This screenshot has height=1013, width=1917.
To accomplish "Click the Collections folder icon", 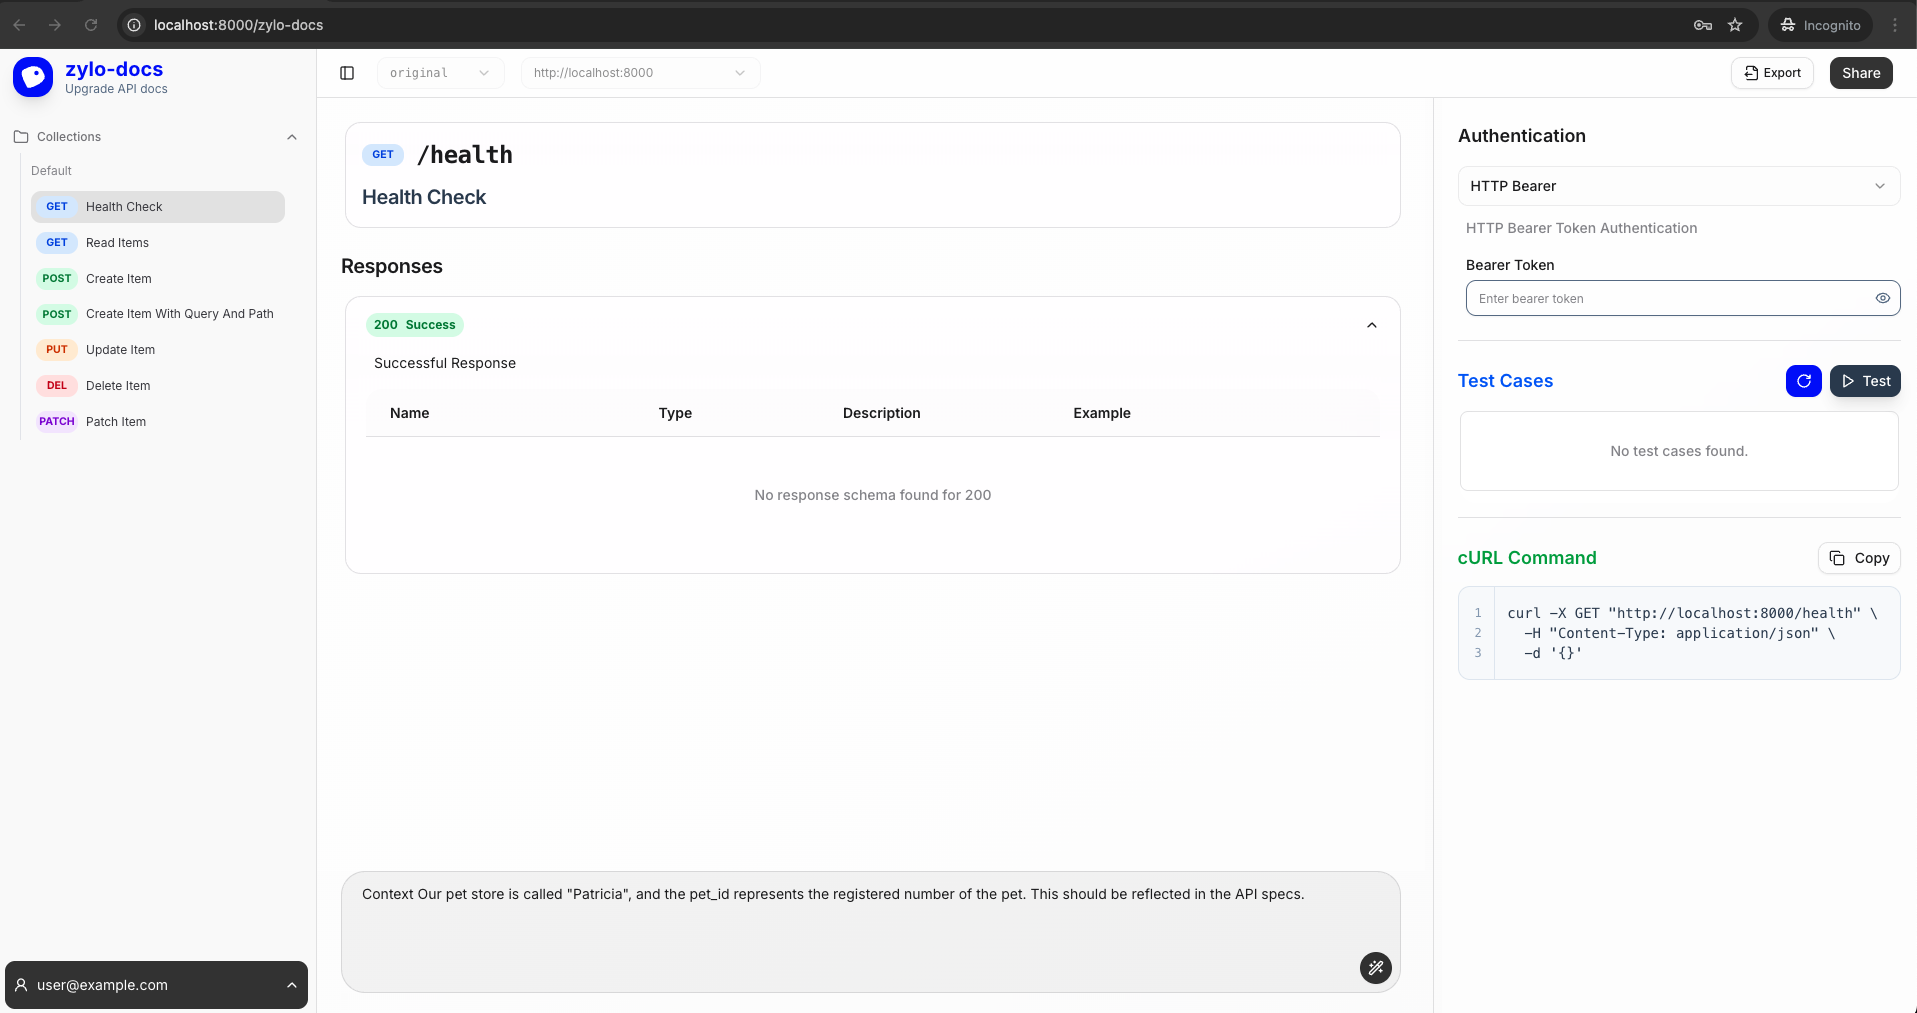I will coord(21,137).
